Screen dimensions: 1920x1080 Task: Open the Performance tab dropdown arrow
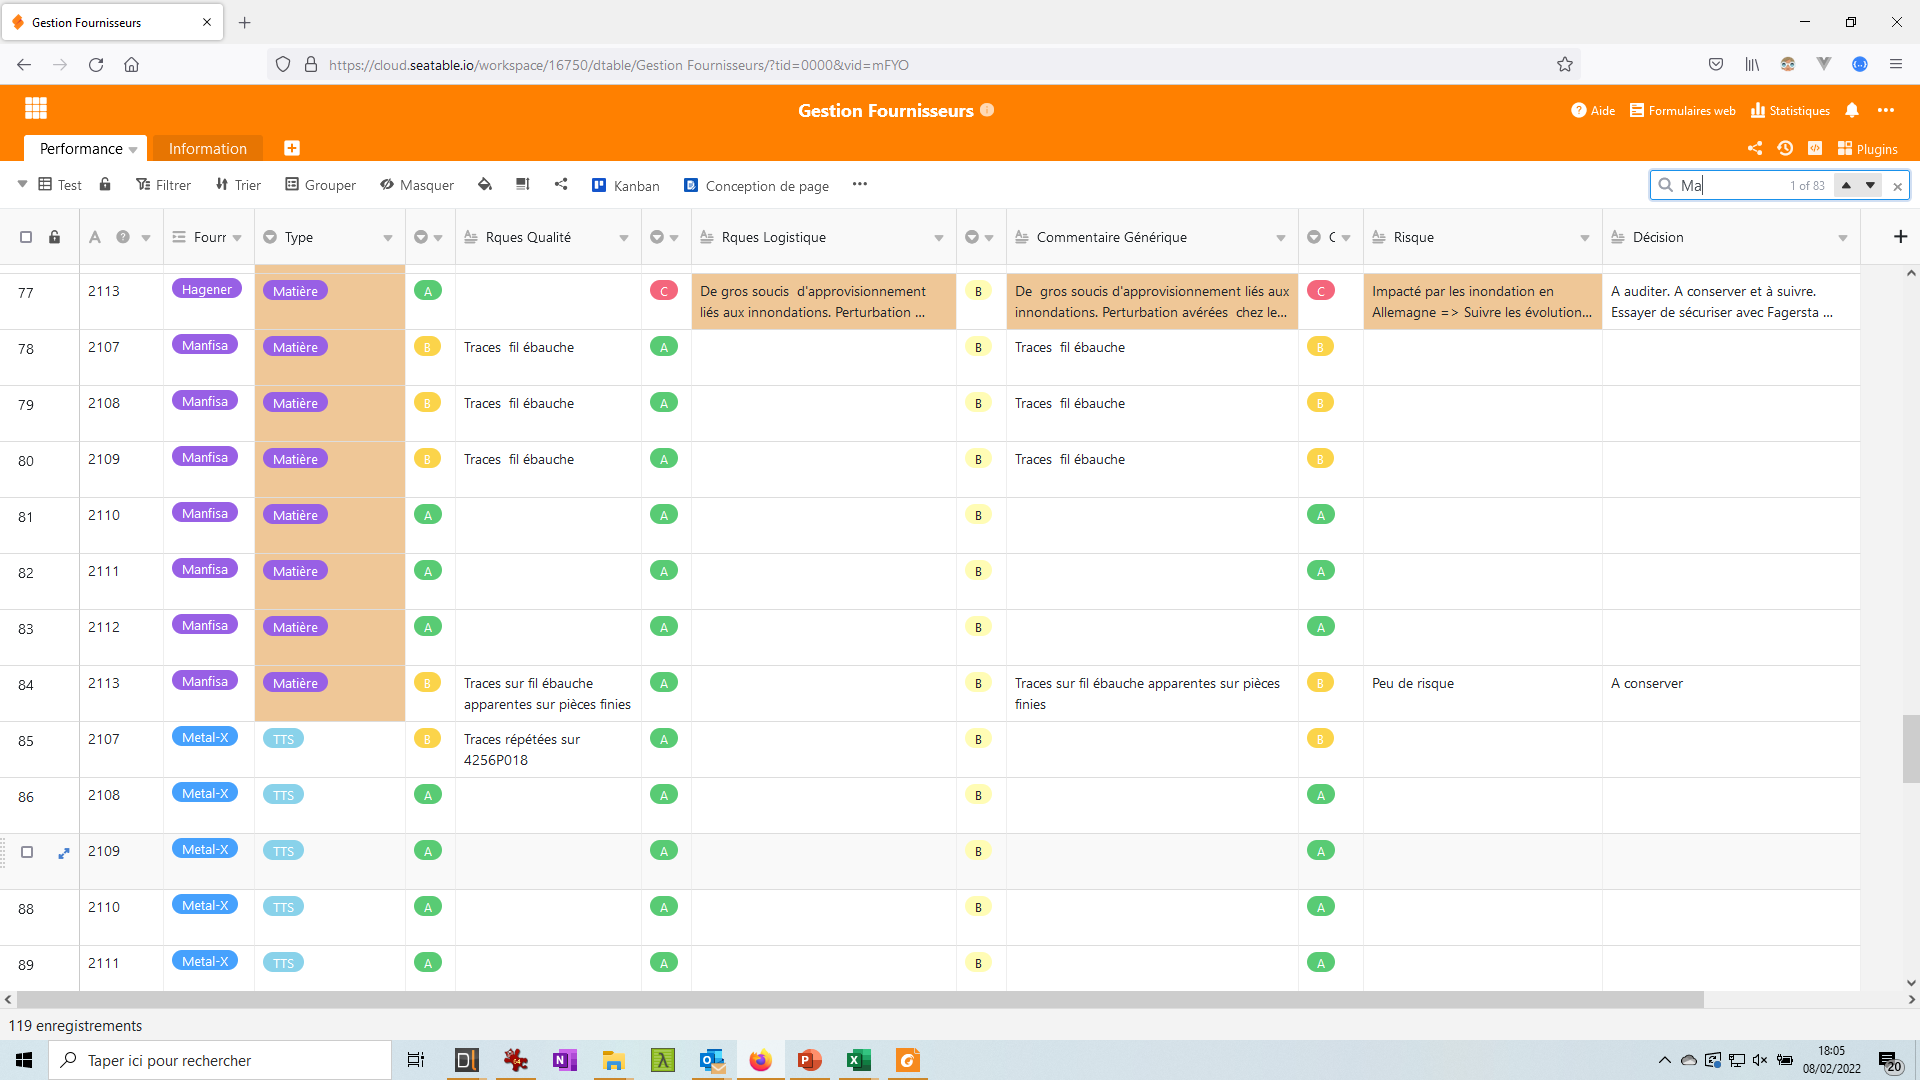133,150
